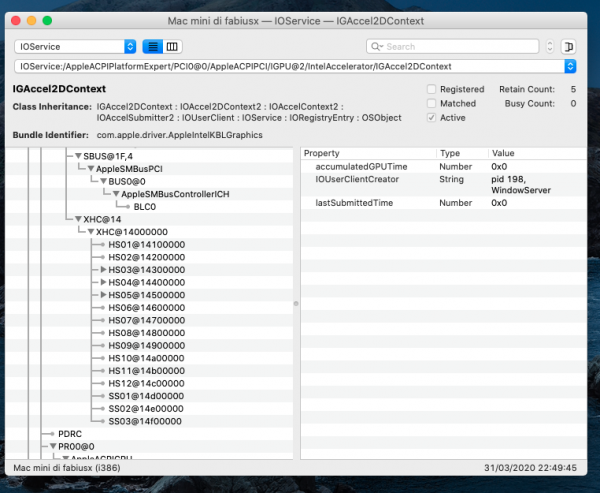The width and height of the screenshot is (600, 493).
Task: Select the HS10@14a00000 entry
Action: point(146,358)
